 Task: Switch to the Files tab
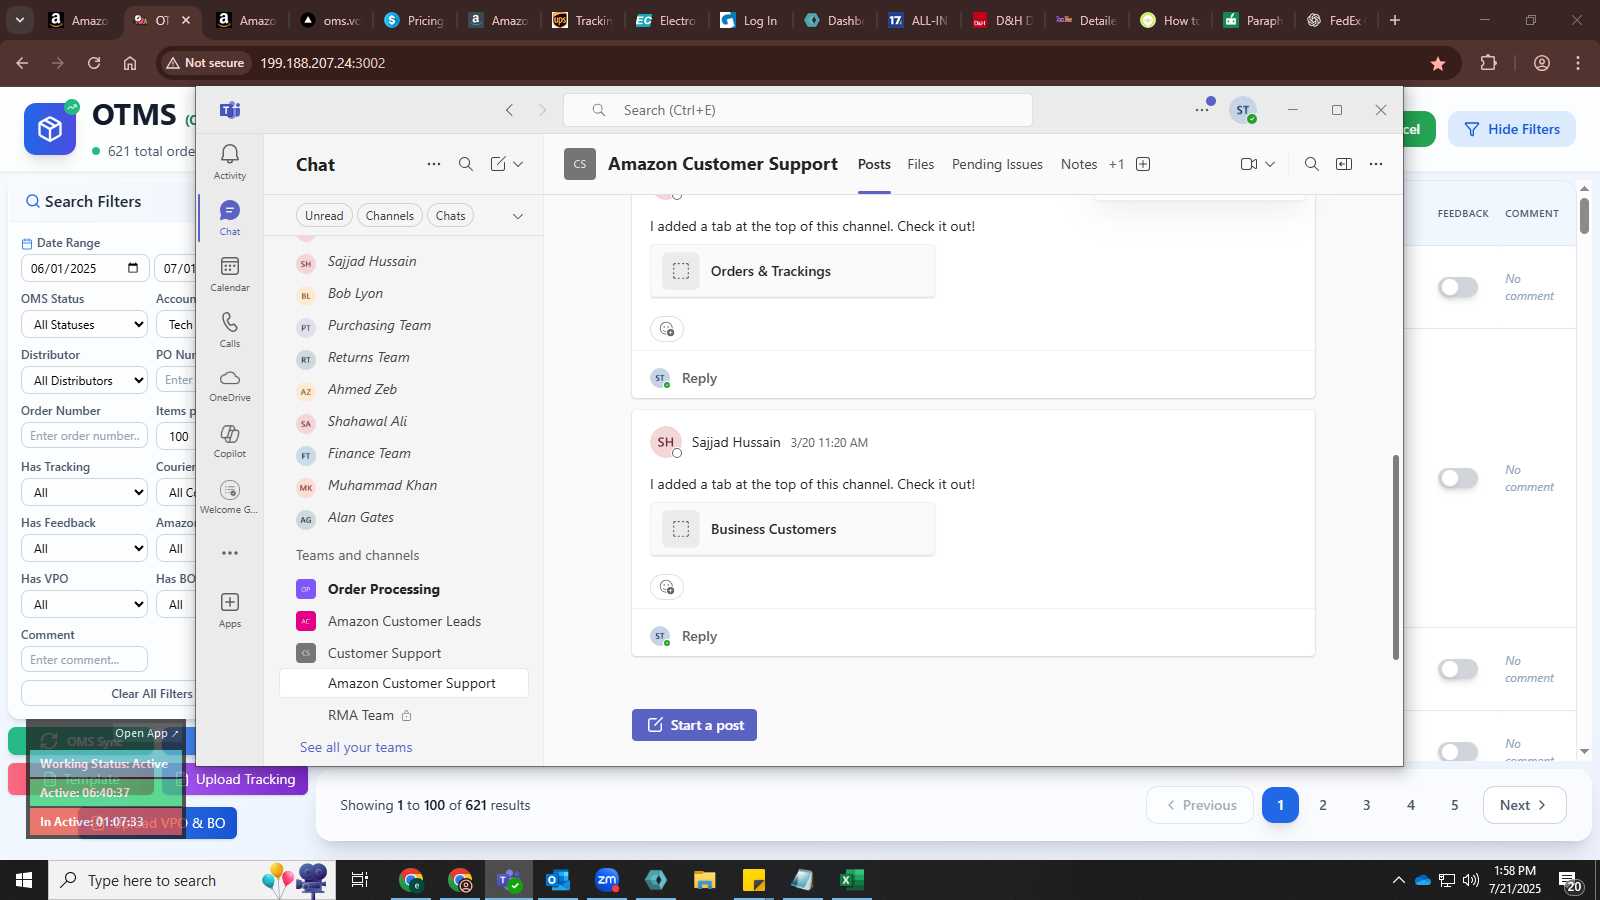coord(921,164)
